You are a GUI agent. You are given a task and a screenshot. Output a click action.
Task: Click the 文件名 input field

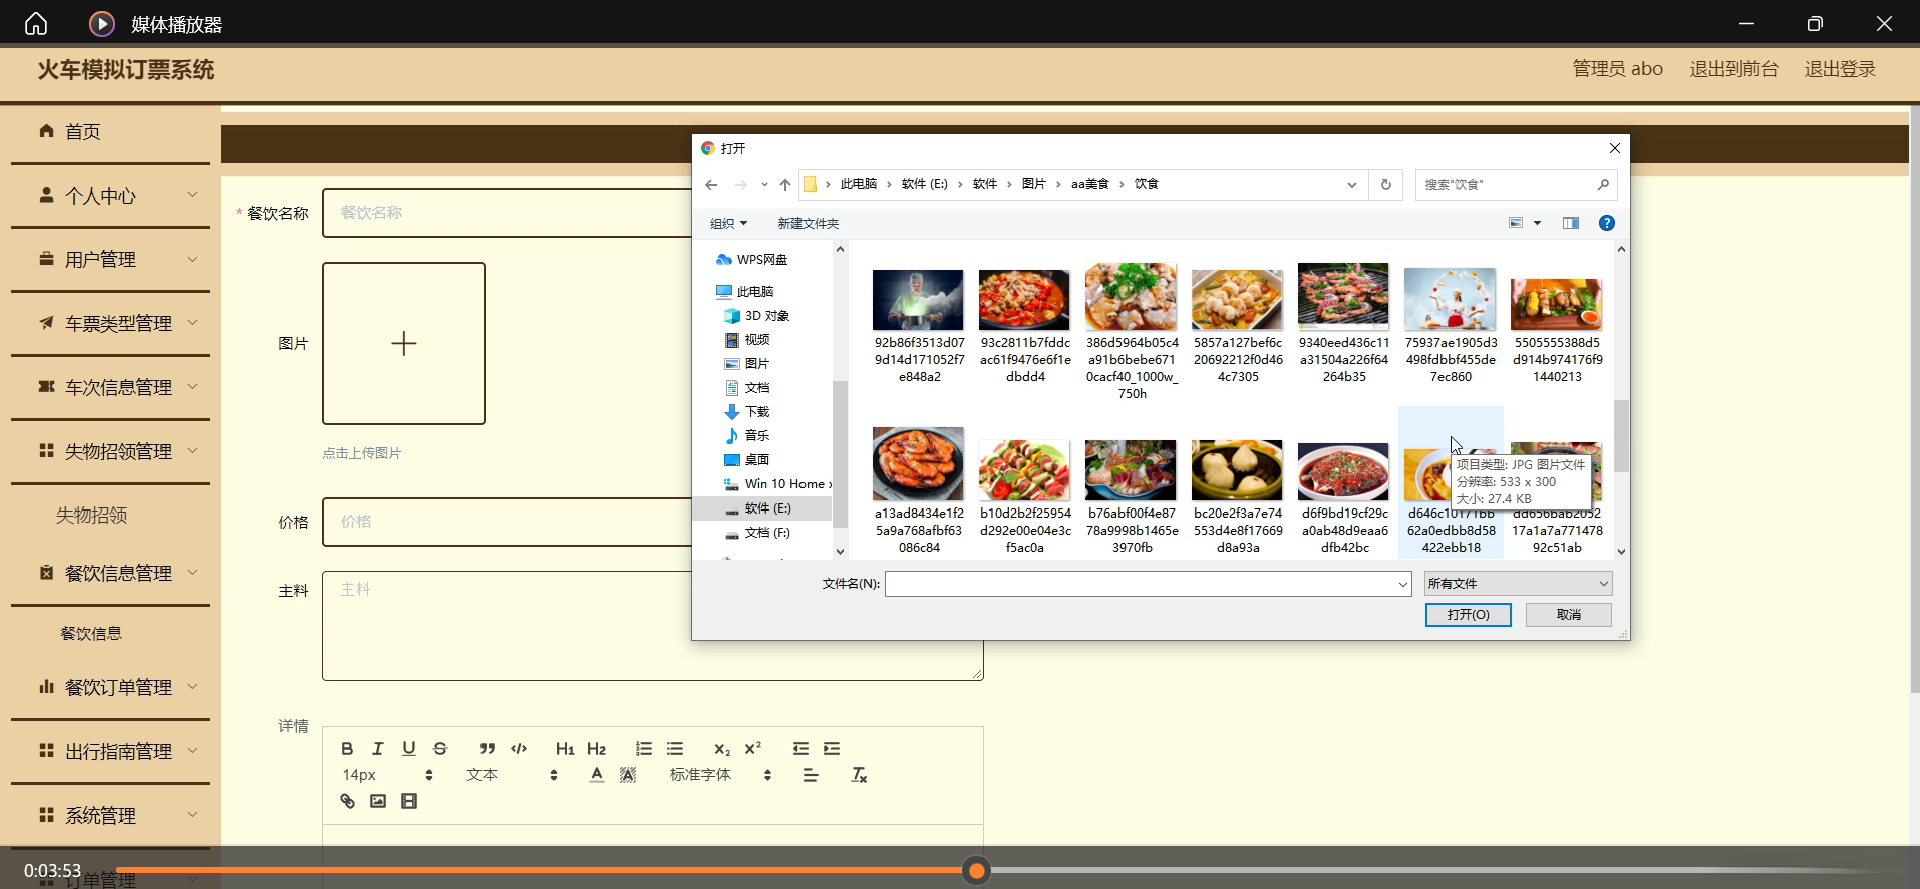point(1148,584)
